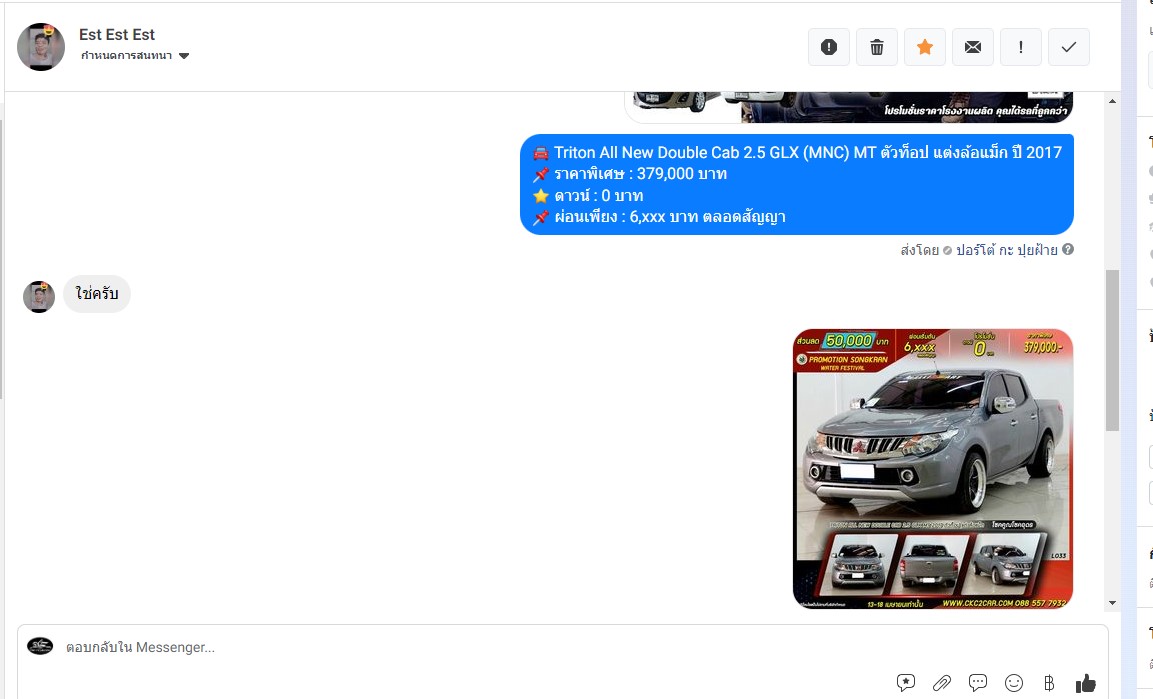This screenshot has width=1153, height=699.
Task: Open the emoji picker smiley icon
Action: click(1014, 683)
